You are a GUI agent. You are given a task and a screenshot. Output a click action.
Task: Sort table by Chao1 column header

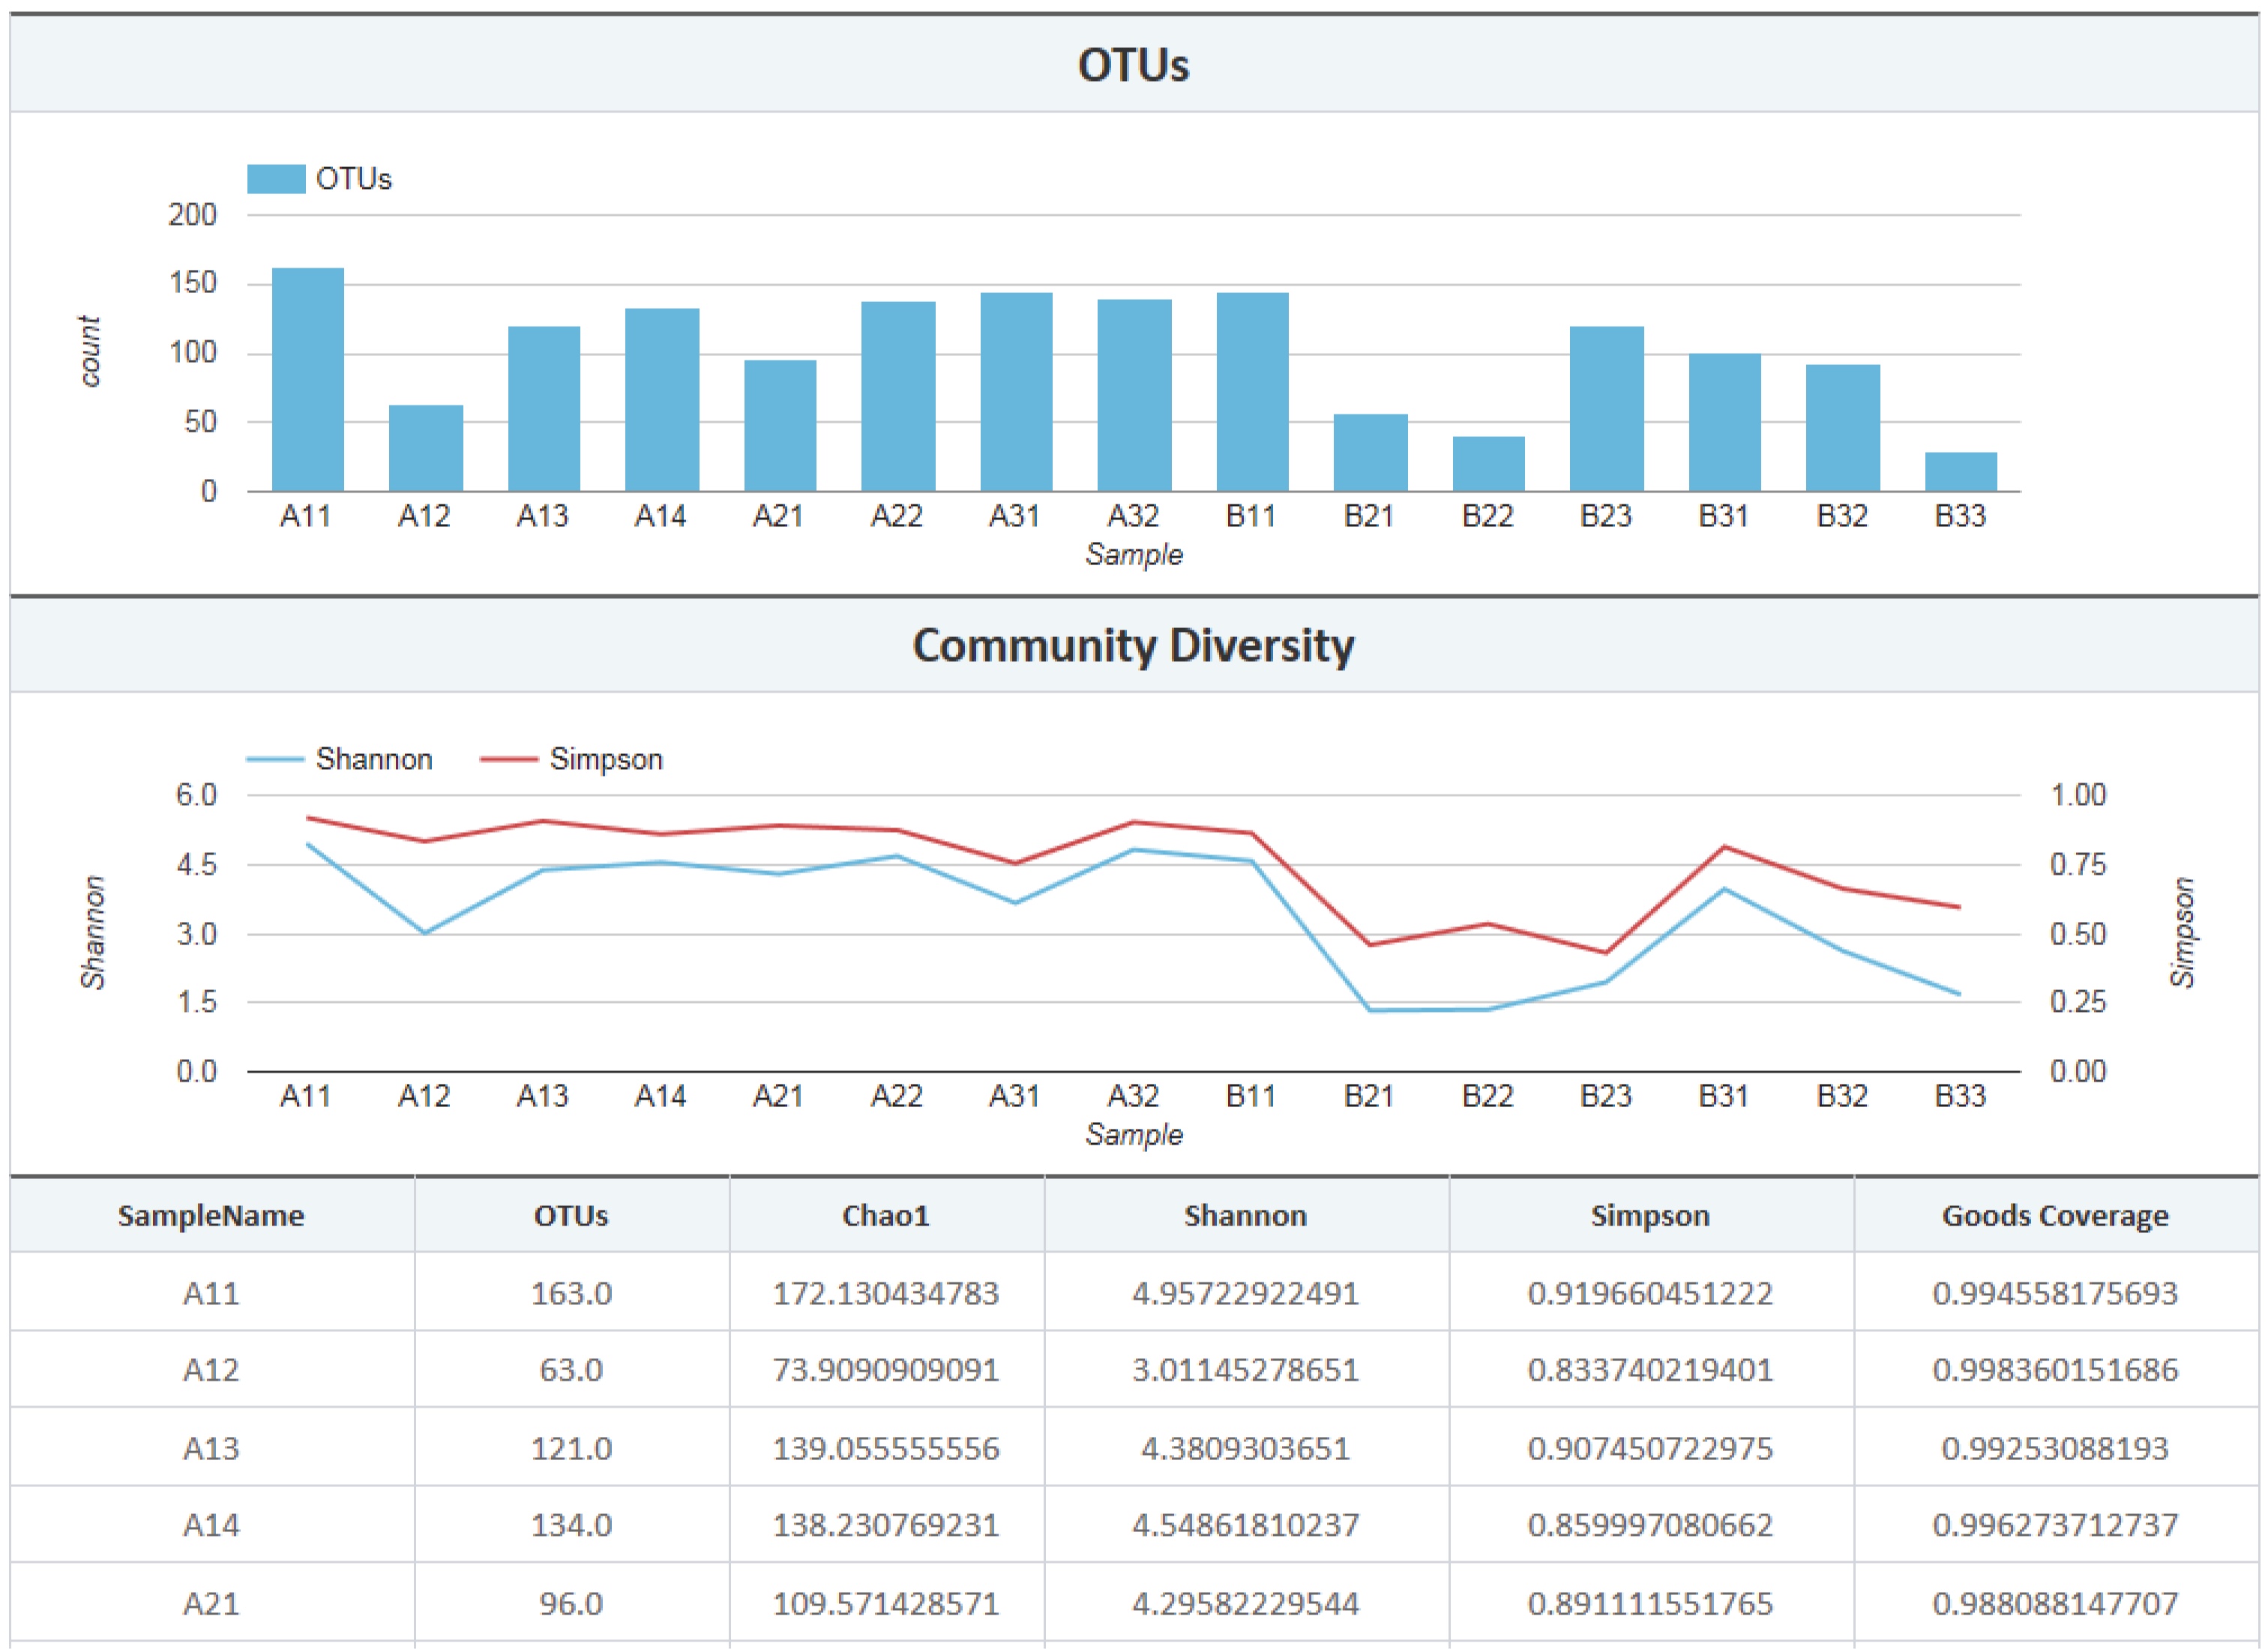click(x=886, y=1215)
